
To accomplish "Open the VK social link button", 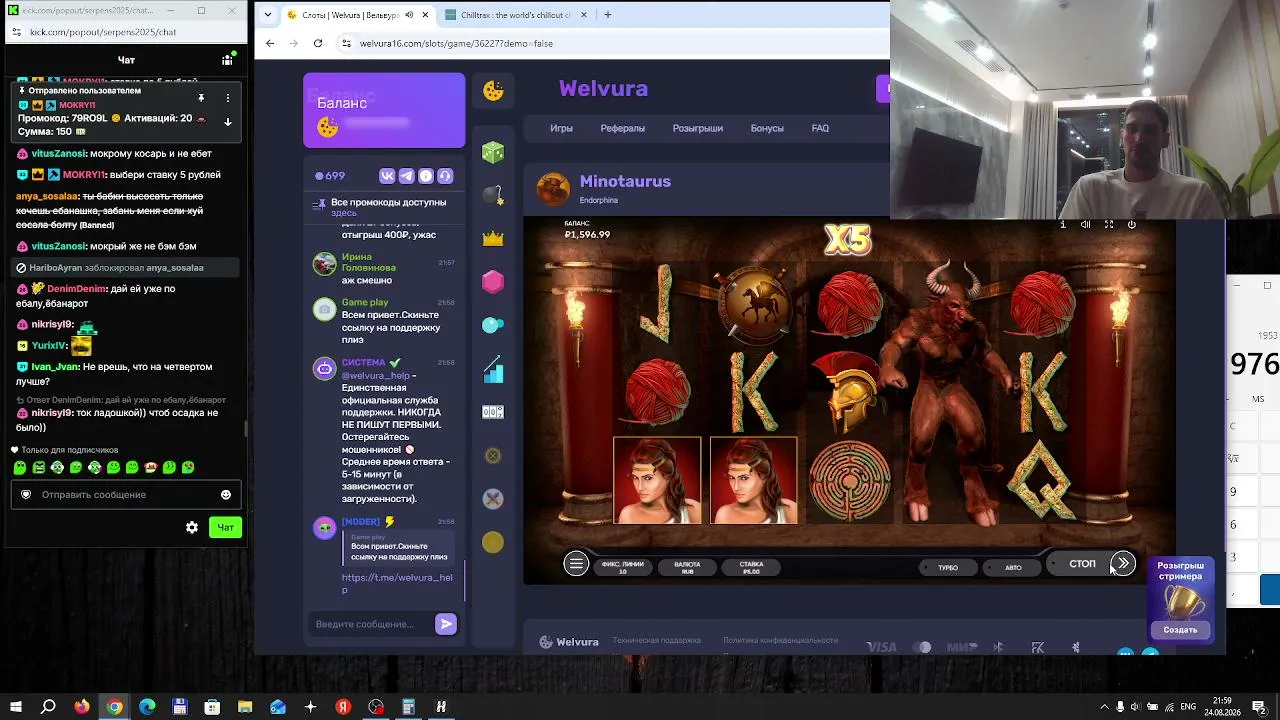I will (388, 176).
